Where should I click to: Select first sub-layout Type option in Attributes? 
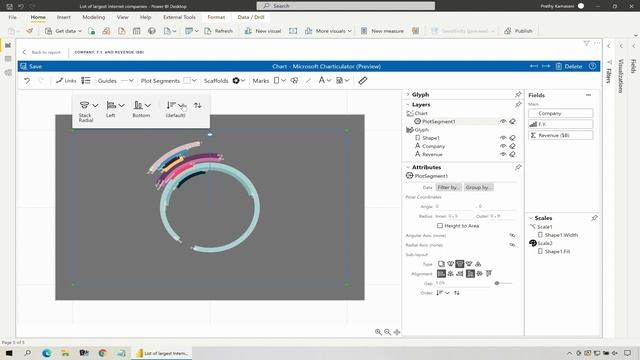[x=441, y=264]
